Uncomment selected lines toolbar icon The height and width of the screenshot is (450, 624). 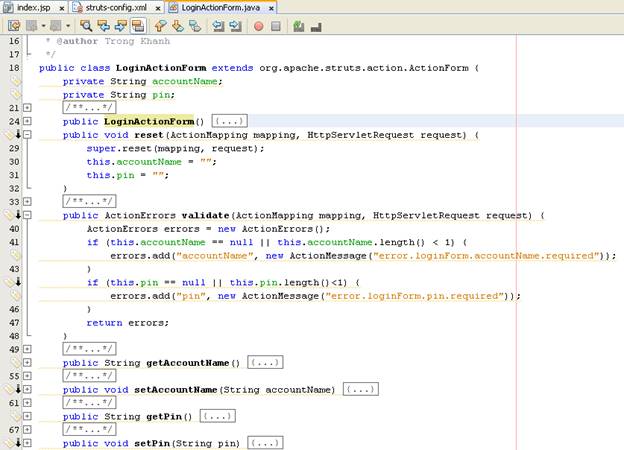(316, 26)
